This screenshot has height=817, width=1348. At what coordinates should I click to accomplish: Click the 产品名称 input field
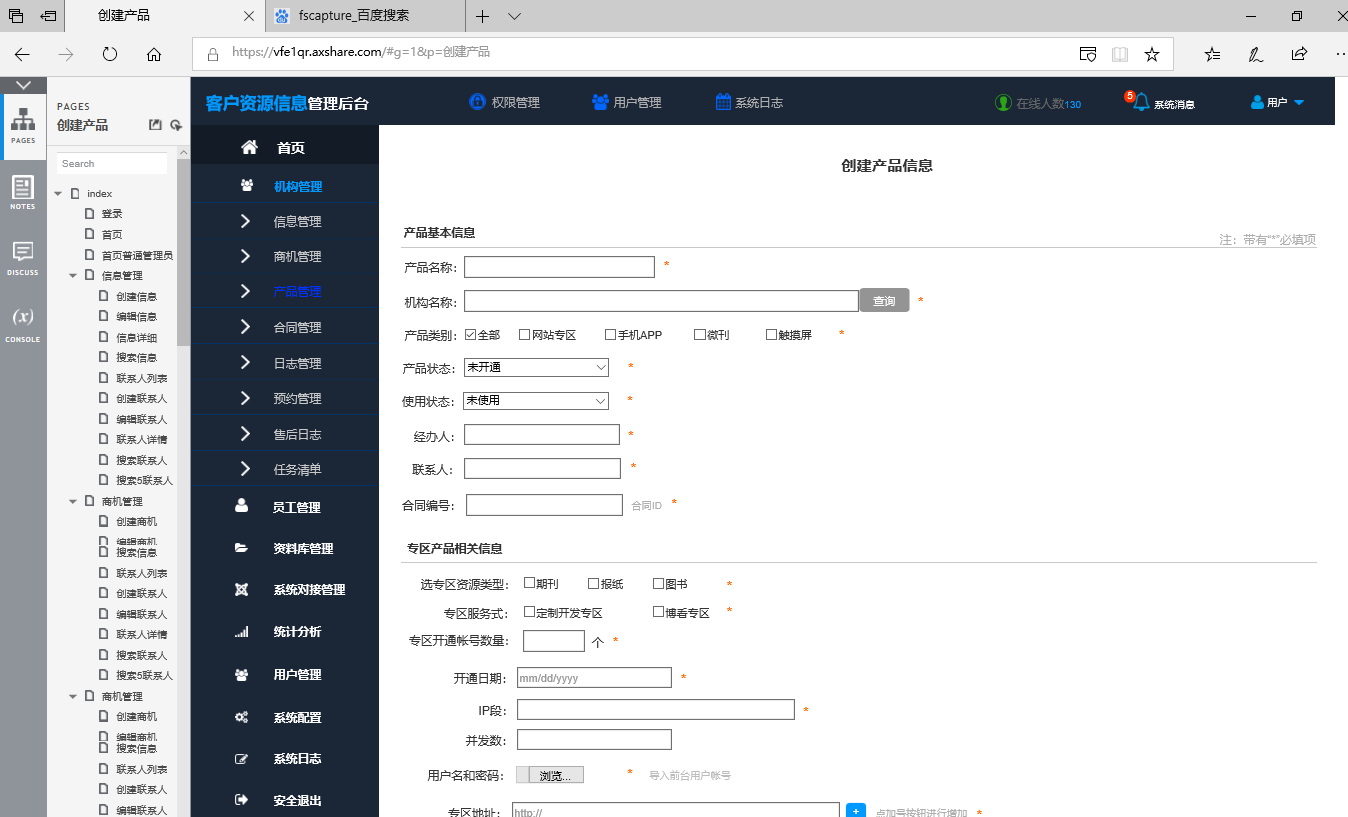coord(559,267)
